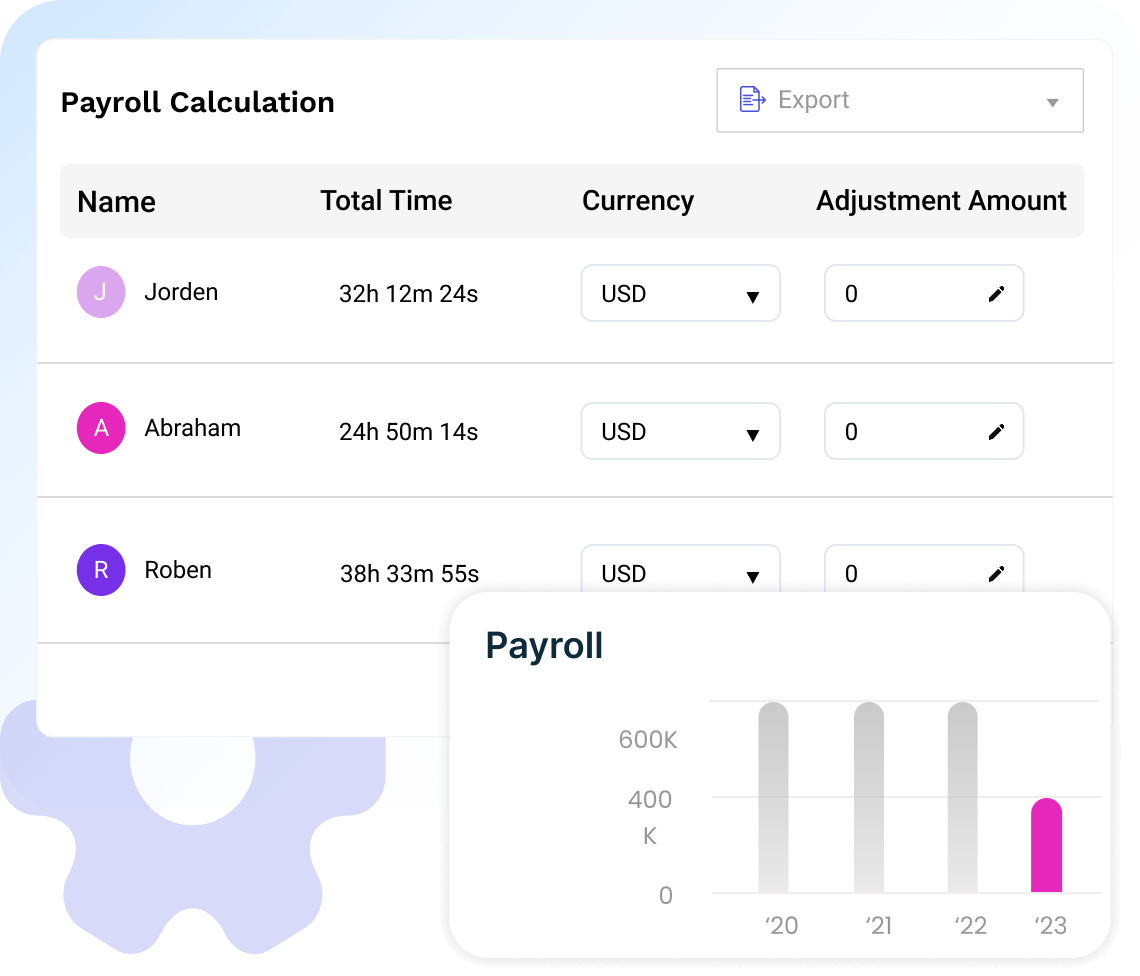Open the Payroll Calculation panel title
The width and height of the screenshot is (1140, 976).
coord(197,102)
